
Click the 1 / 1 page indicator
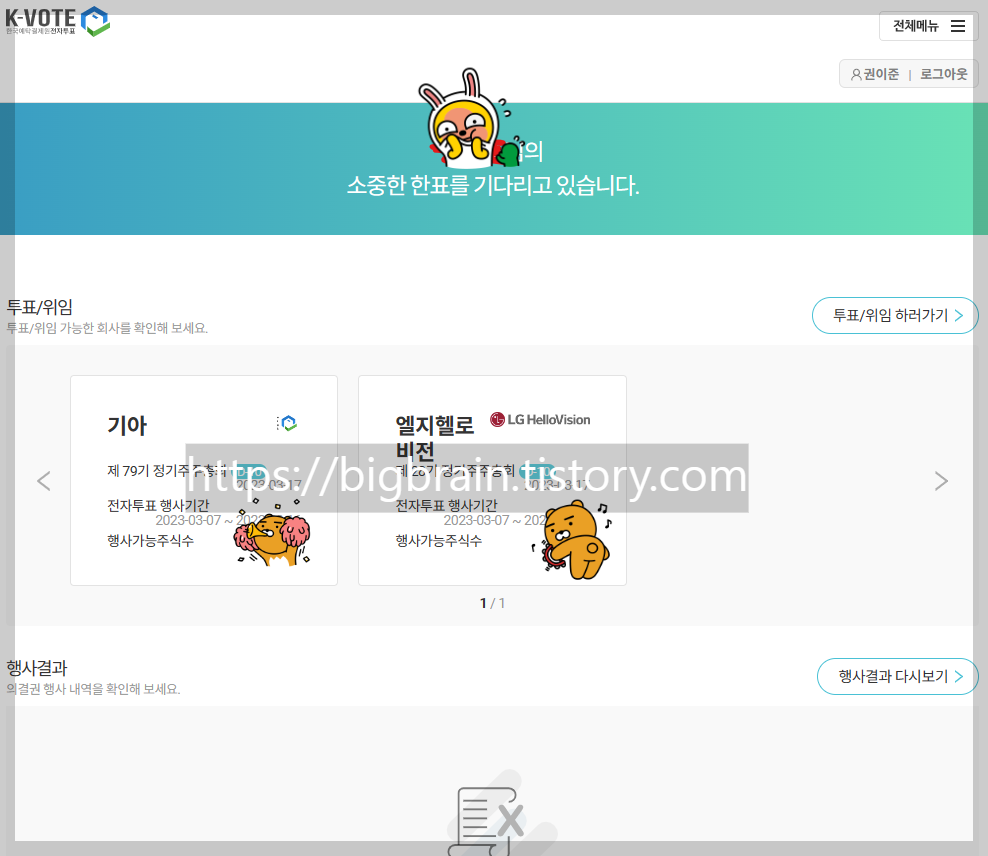click(493, 603)
